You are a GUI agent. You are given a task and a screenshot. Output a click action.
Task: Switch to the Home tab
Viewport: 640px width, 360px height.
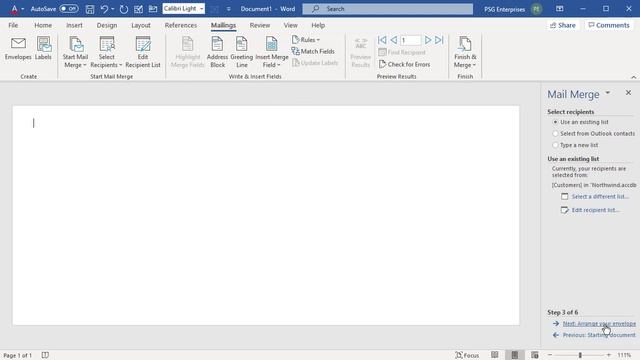pyautogui.click(x=43, y=25)
